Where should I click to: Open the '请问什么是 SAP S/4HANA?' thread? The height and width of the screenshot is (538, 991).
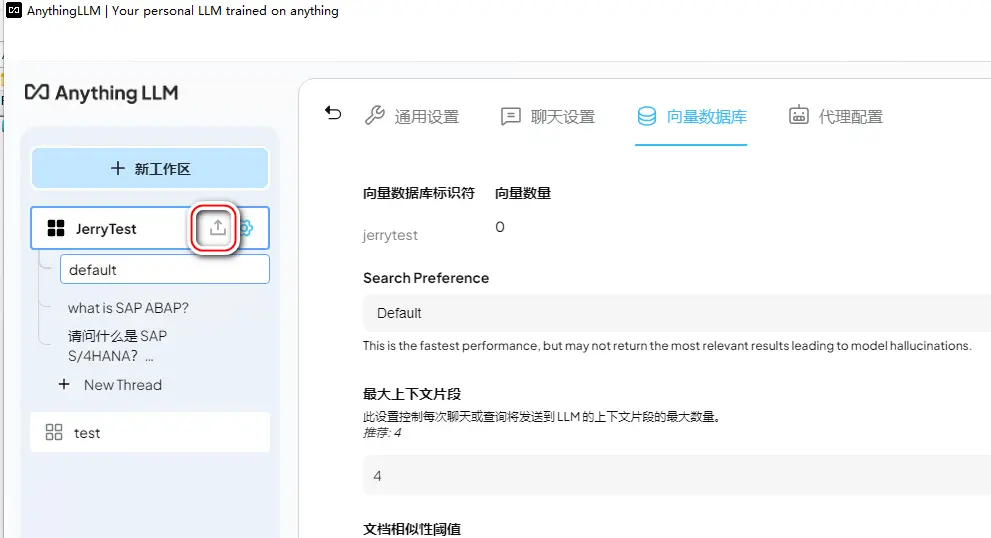coord(118,346)
